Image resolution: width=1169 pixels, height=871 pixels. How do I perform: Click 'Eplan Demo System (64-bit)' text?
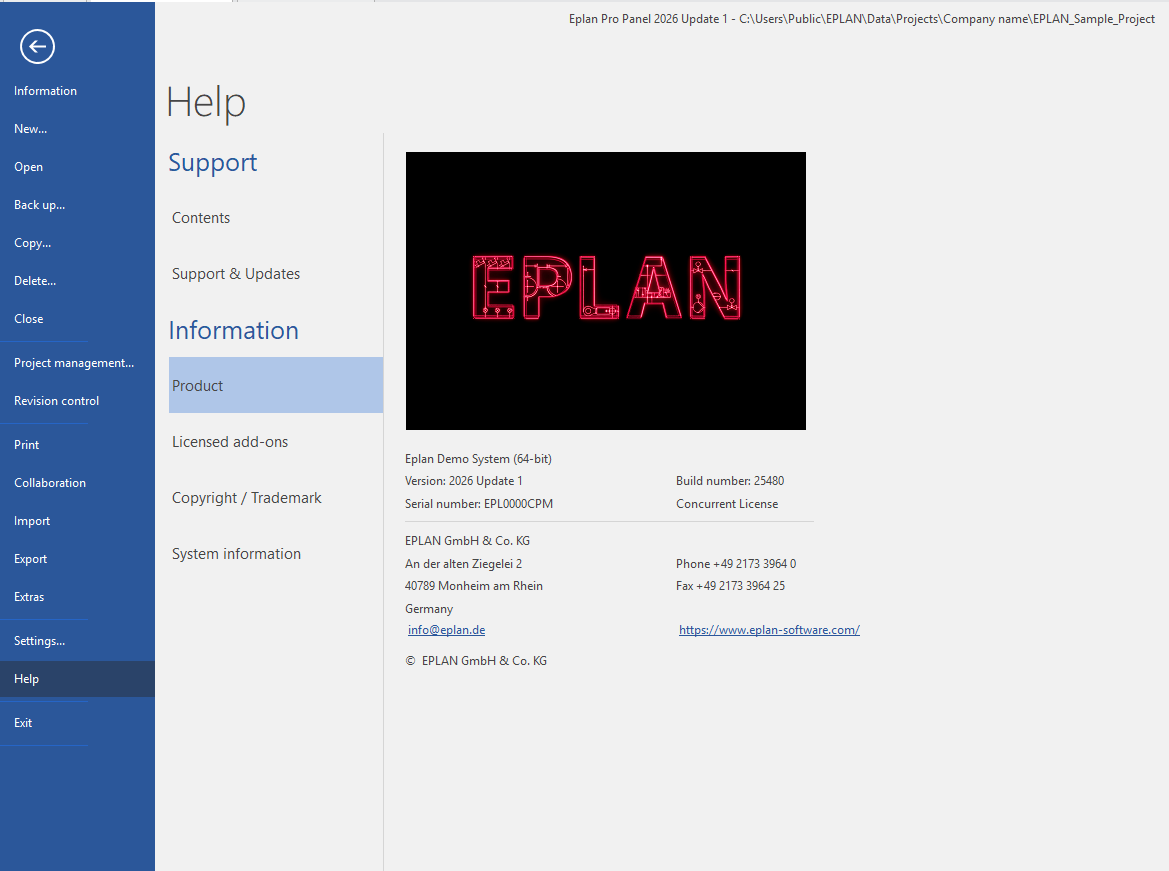tap(479, 459)
